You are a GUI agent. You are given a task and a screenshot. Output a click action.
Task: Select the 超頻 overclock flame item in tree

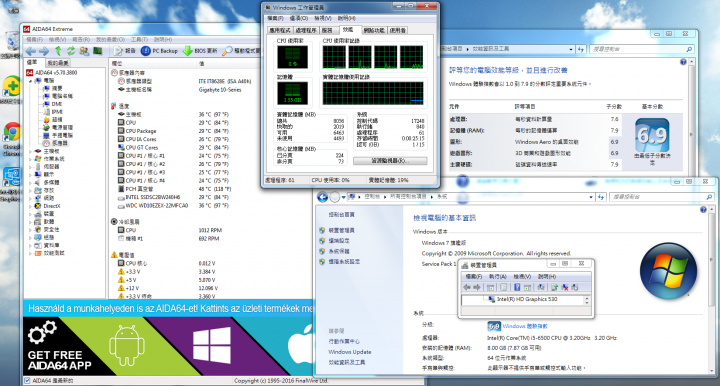click(52, 119)
